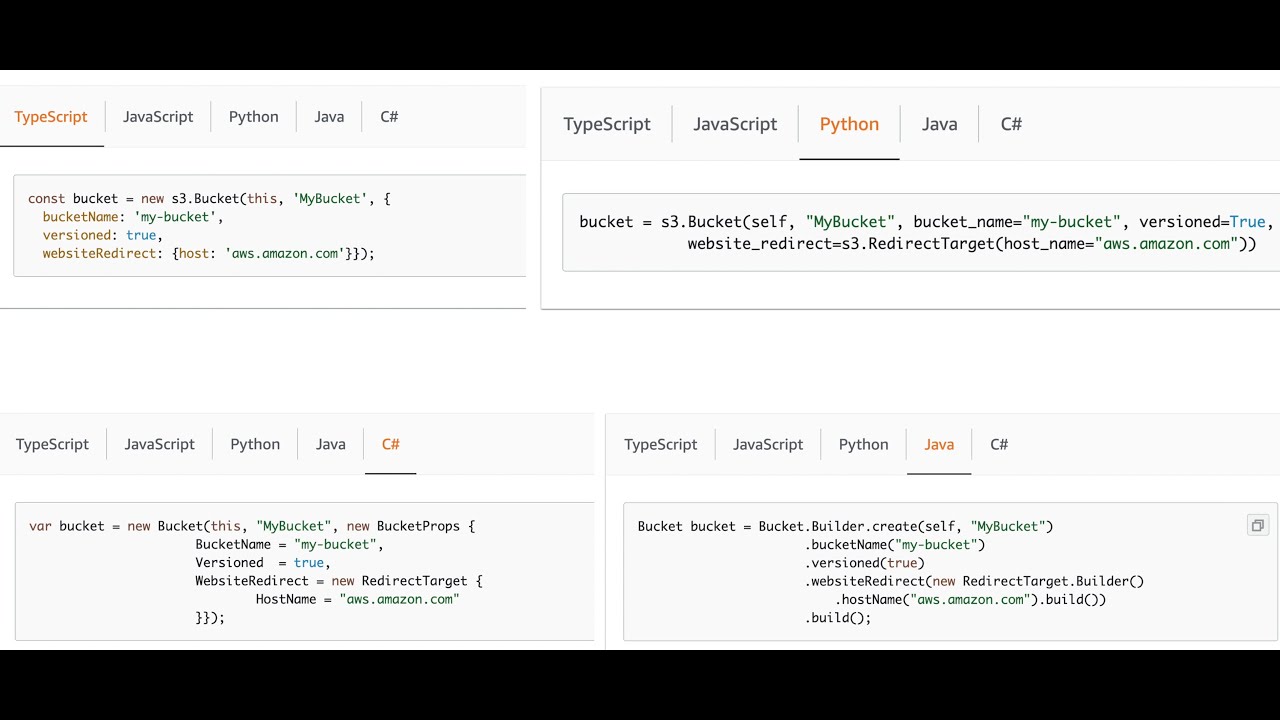The height and width of the screenshot is (720, 1280).
Task: Click the C# 'var bucket = new Bucket' line
Action: tap(252, 526)
